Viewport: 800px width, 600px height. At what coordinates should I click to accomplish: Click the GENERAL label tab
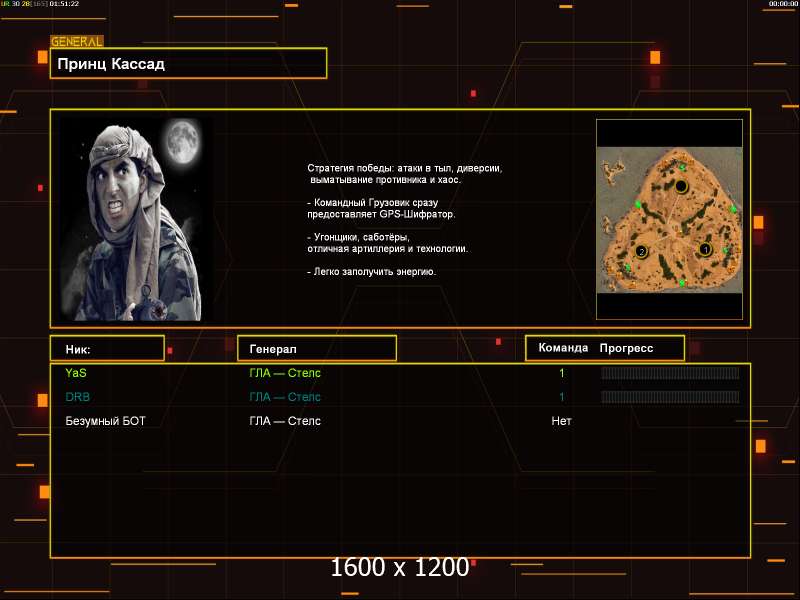coord(76,42)
